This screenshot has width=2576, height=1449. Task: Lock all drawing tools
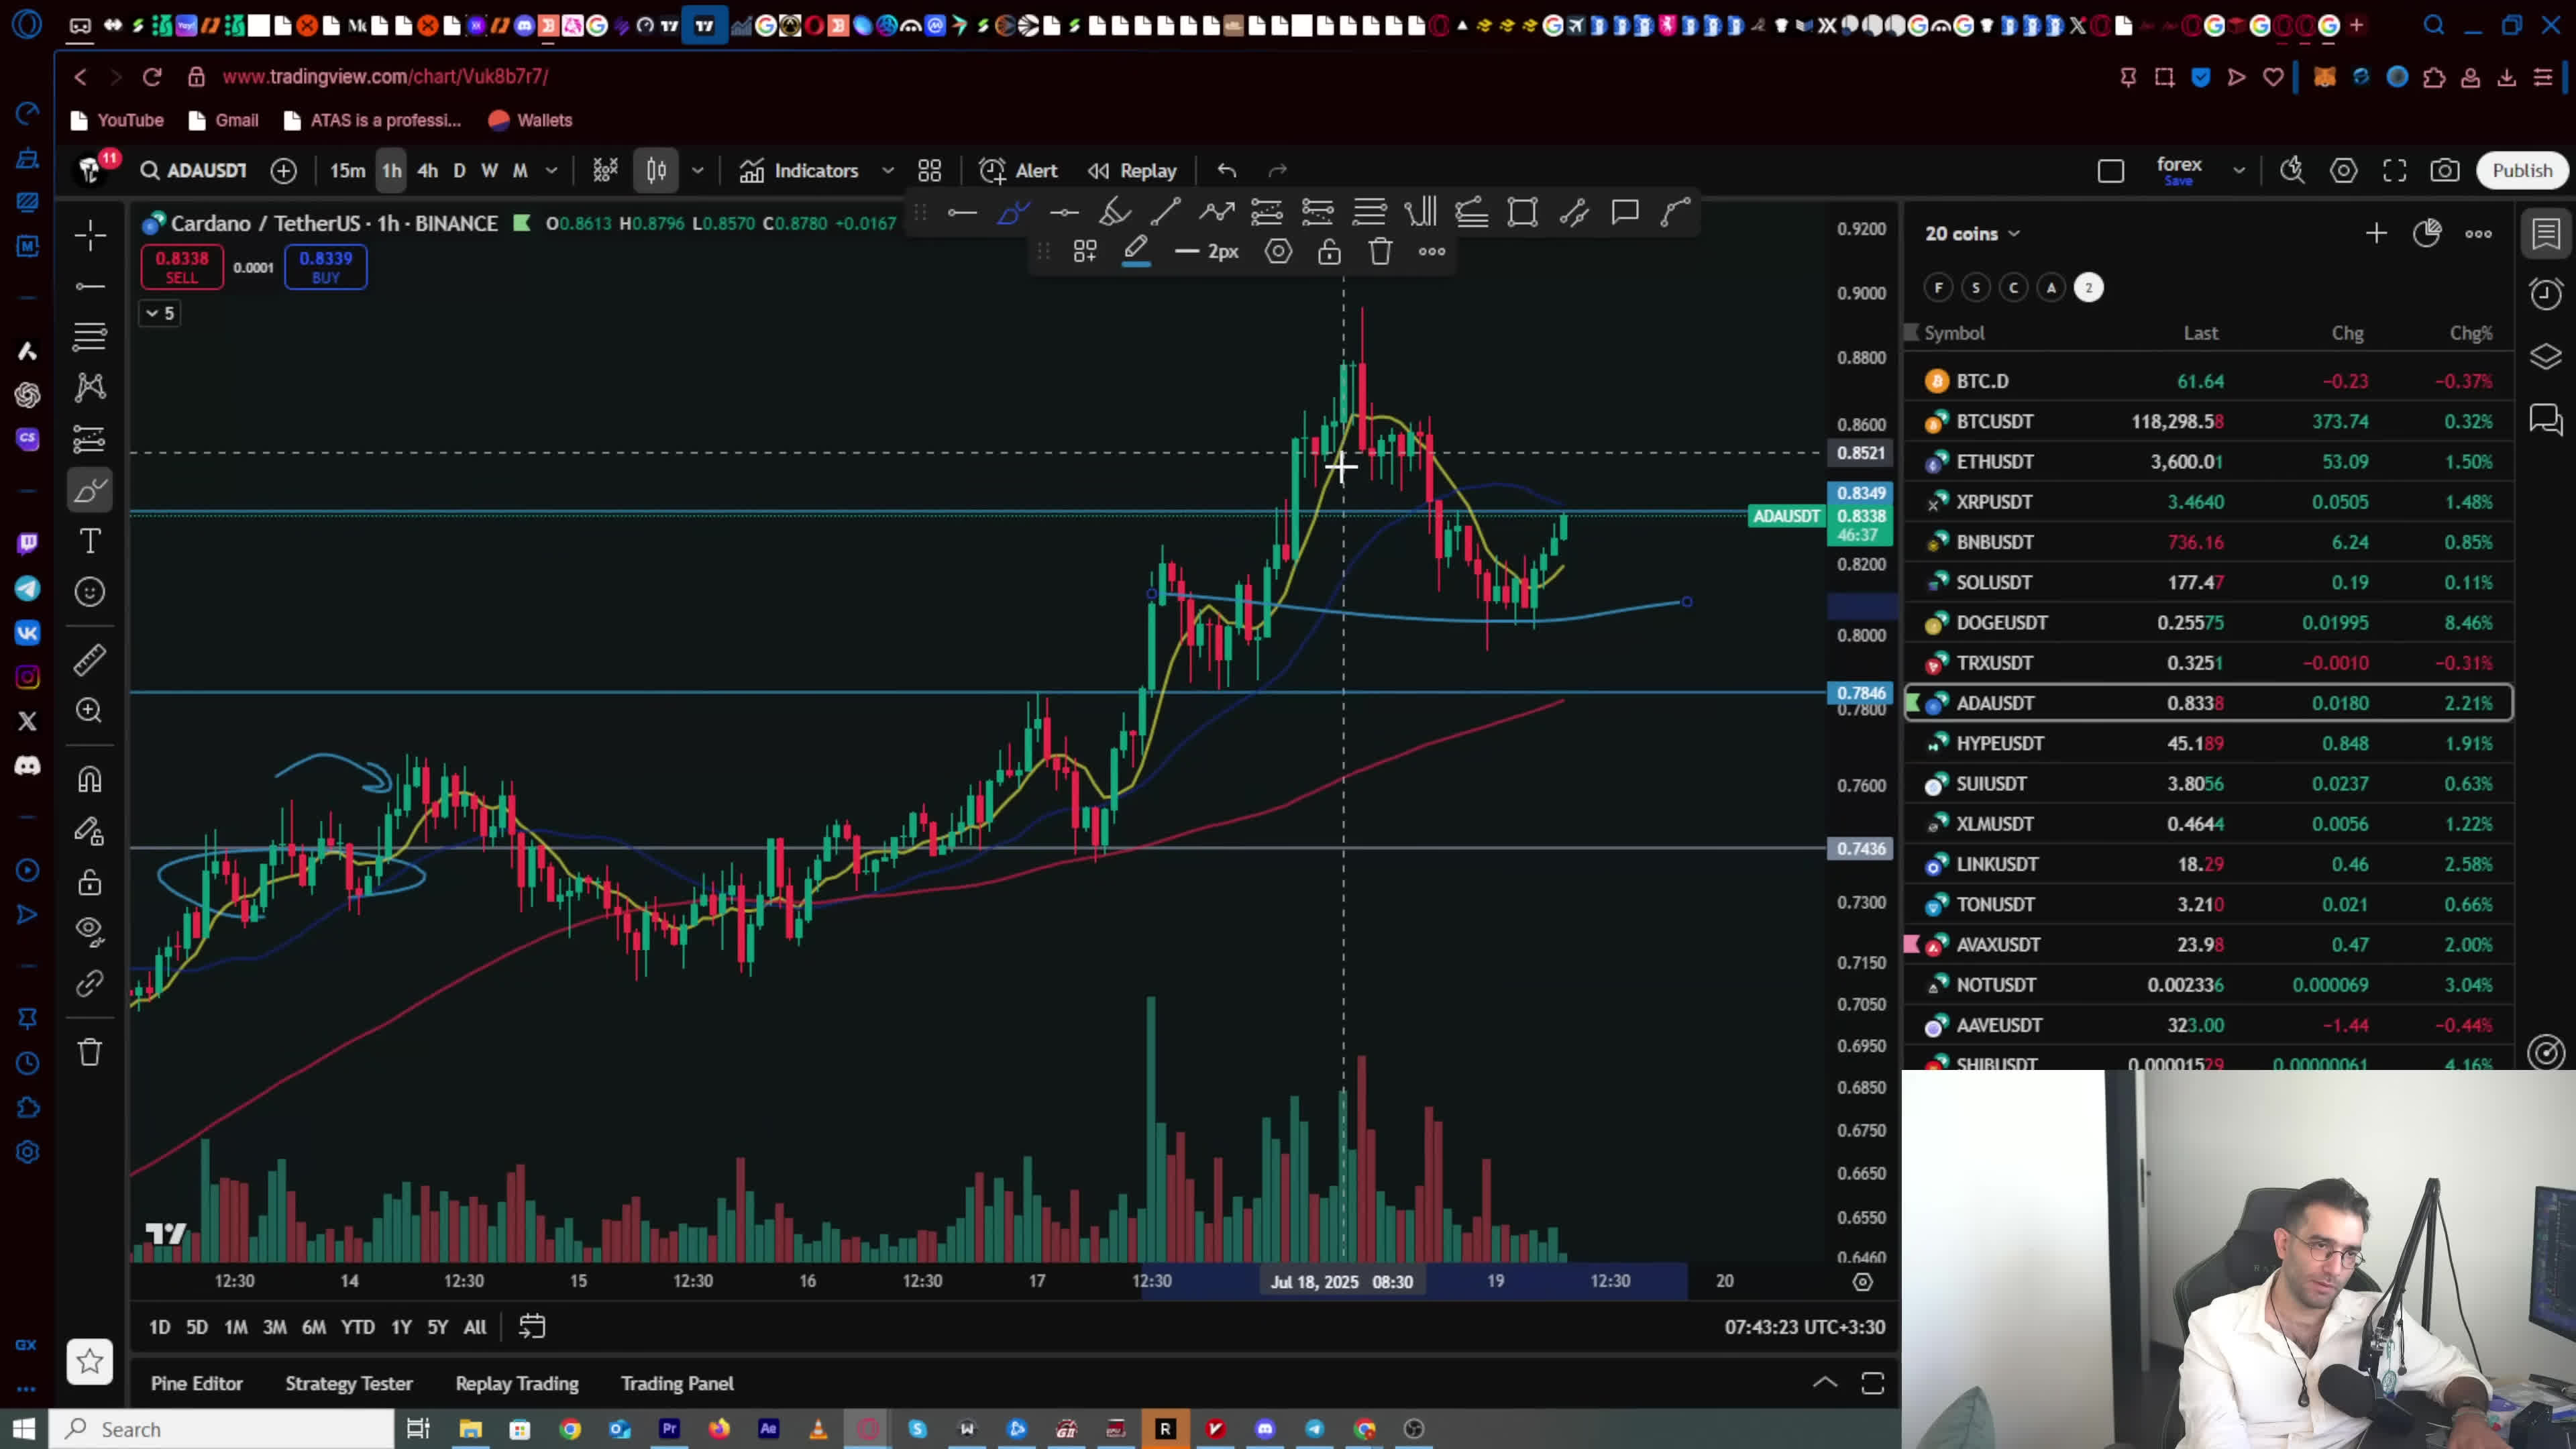tap(90, 882)
